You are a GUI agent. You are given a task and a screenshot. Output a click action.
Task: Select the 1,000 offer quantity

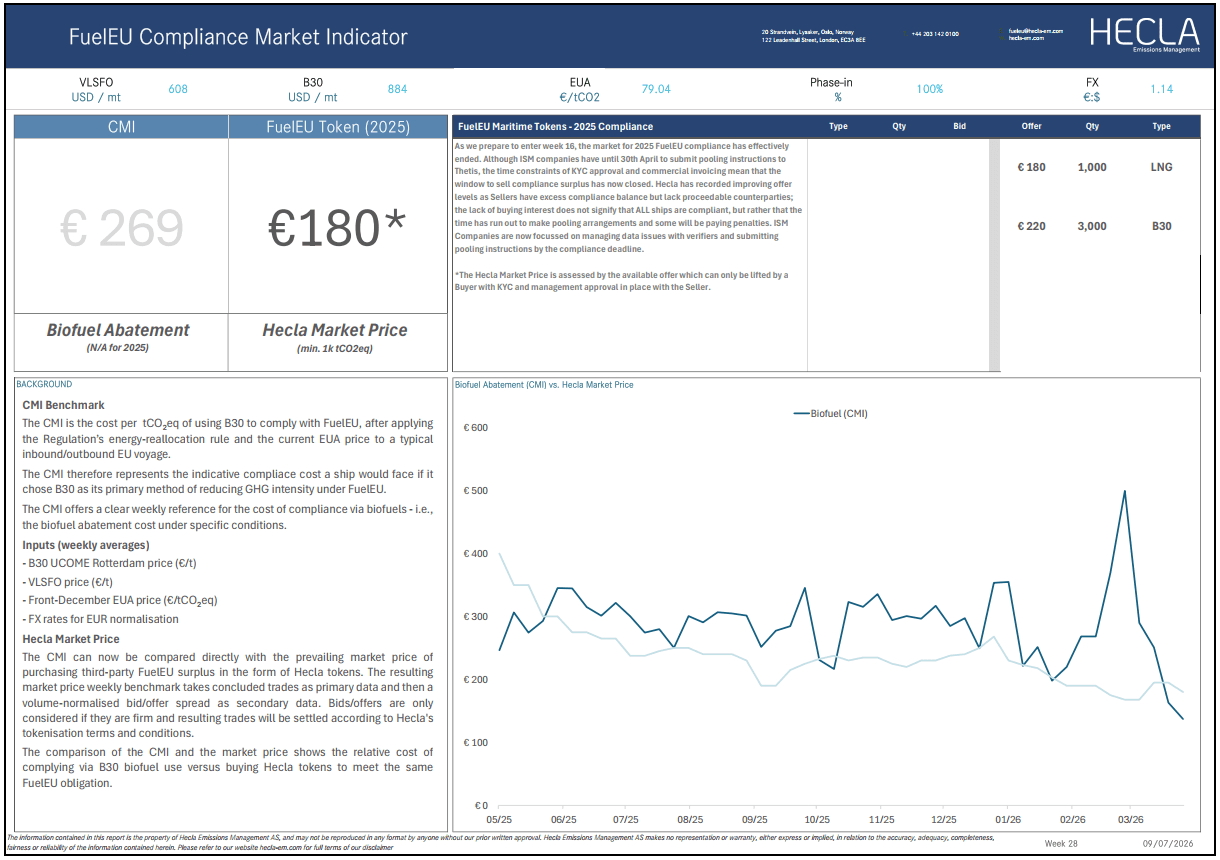[x=1092, y=167]
